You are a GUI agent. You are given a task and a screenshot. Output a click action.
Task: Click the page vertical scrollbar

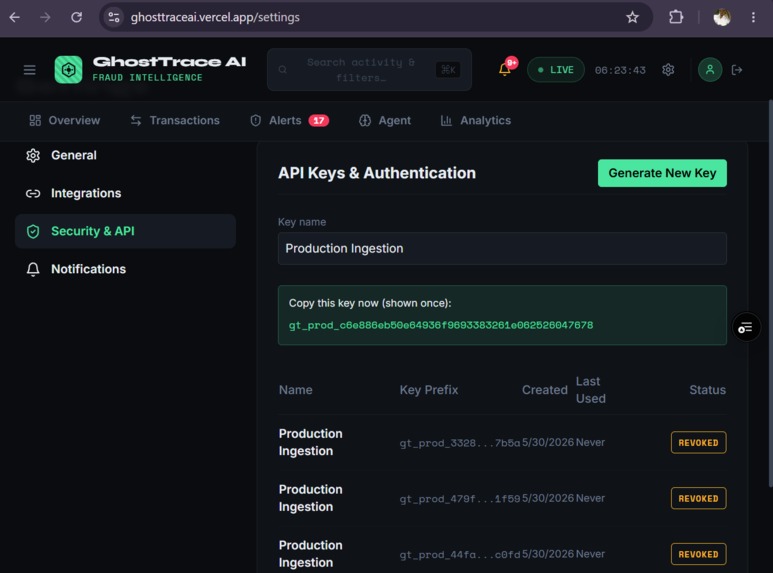point(770,294)
